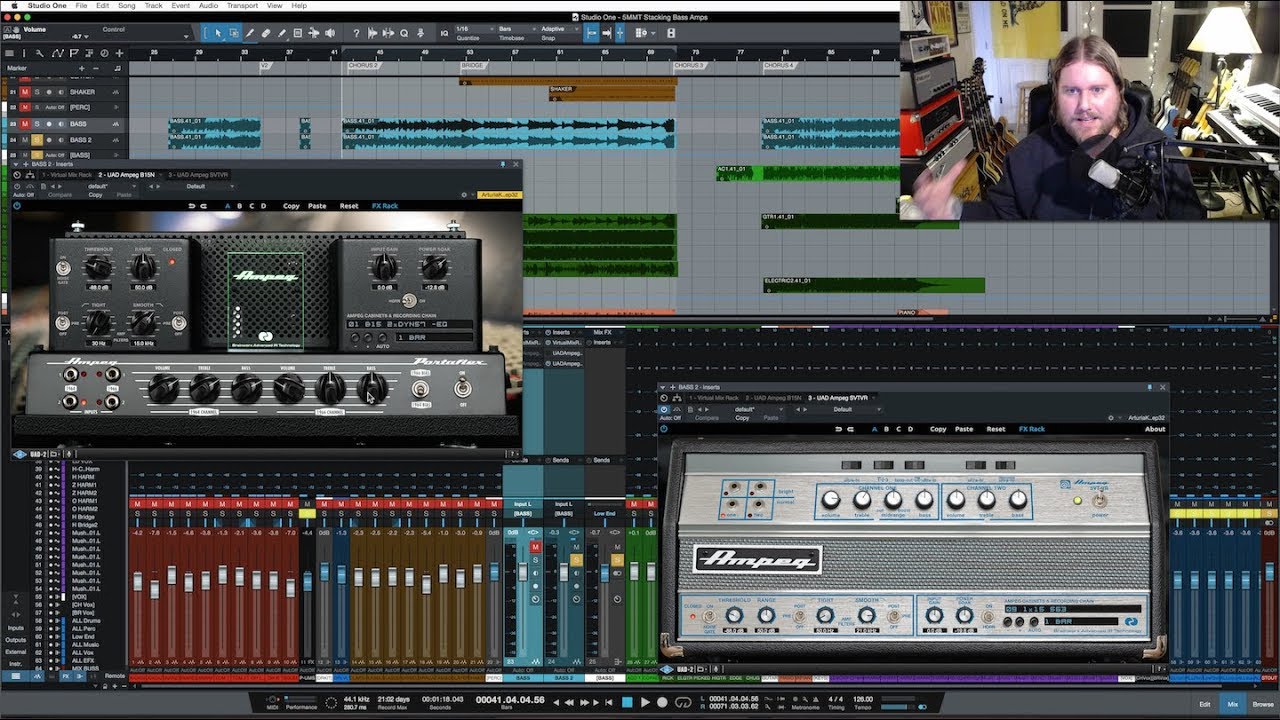Remove marker with minus button
The image size is (1280, 720).
point(96,68)
